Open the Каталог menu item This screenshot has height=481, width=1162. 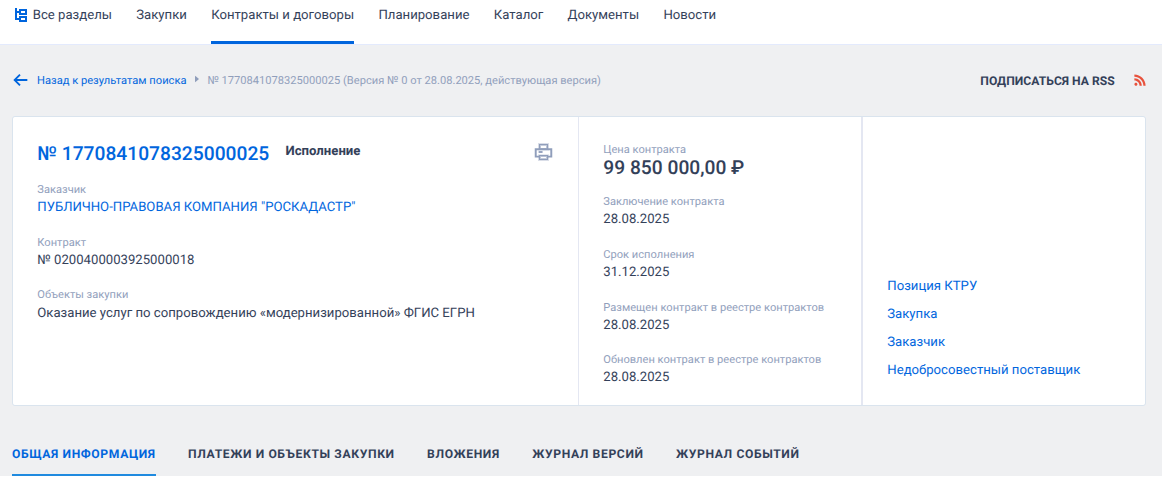(518, 15)
